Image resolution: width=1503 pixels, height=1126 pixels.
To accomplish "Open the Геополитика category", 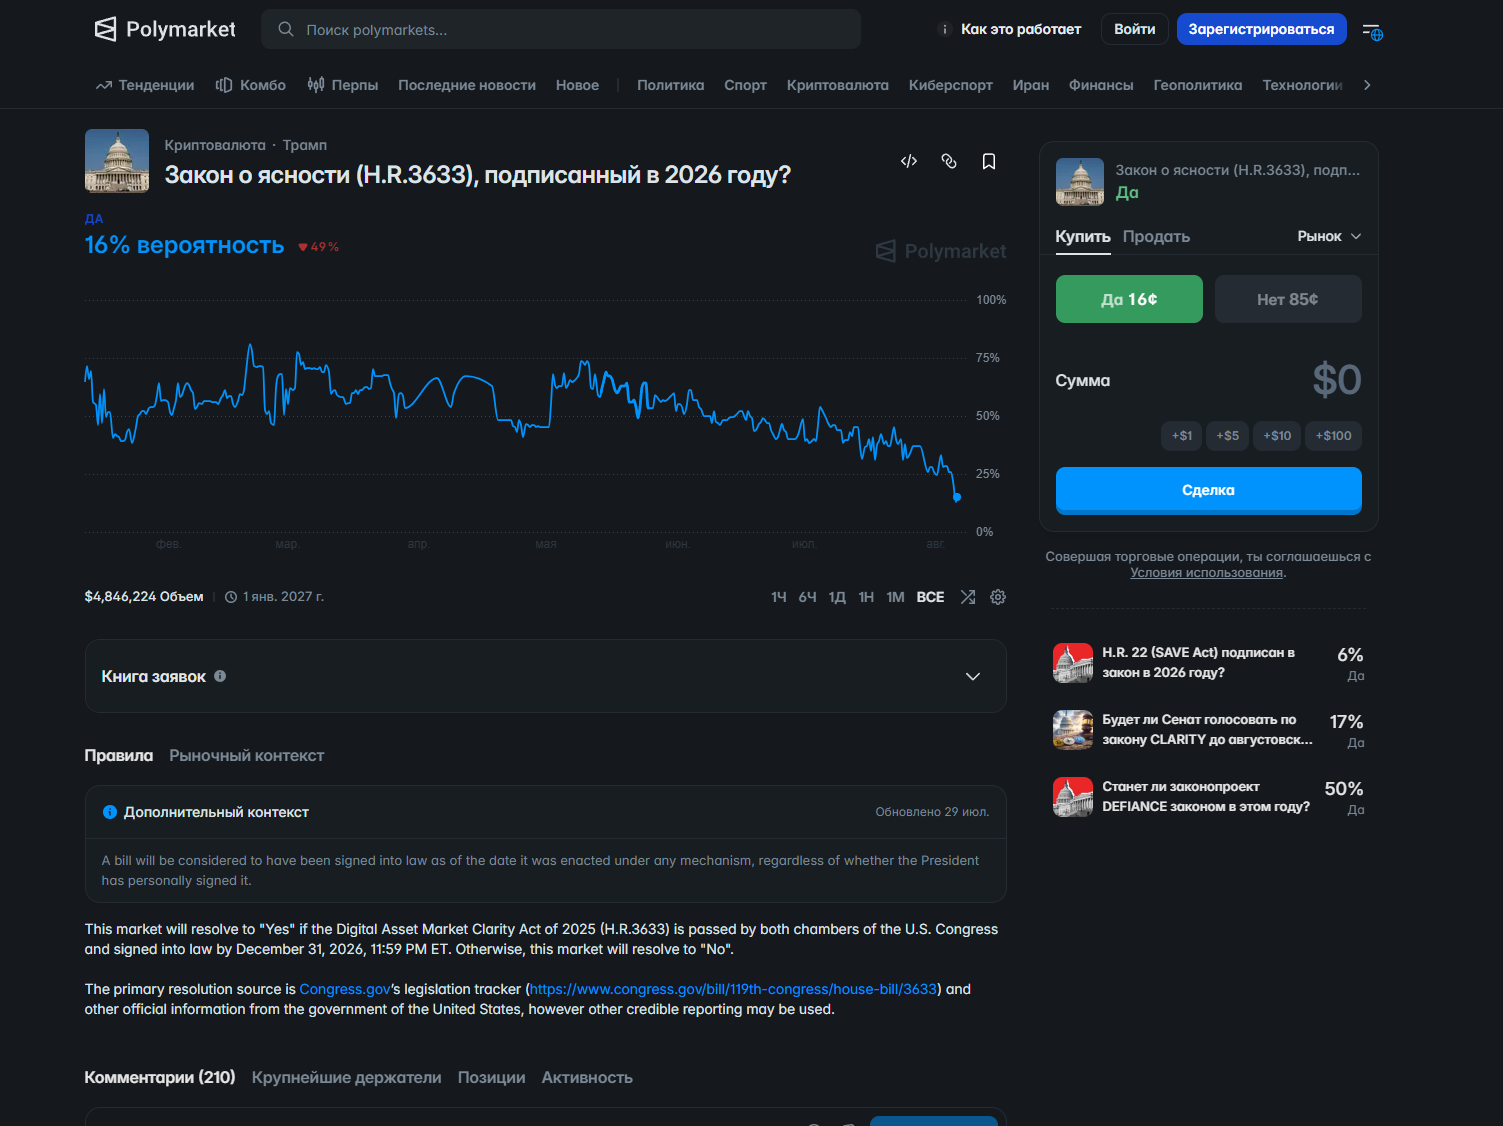I will pyautogui.click(x=1198, y=85).
